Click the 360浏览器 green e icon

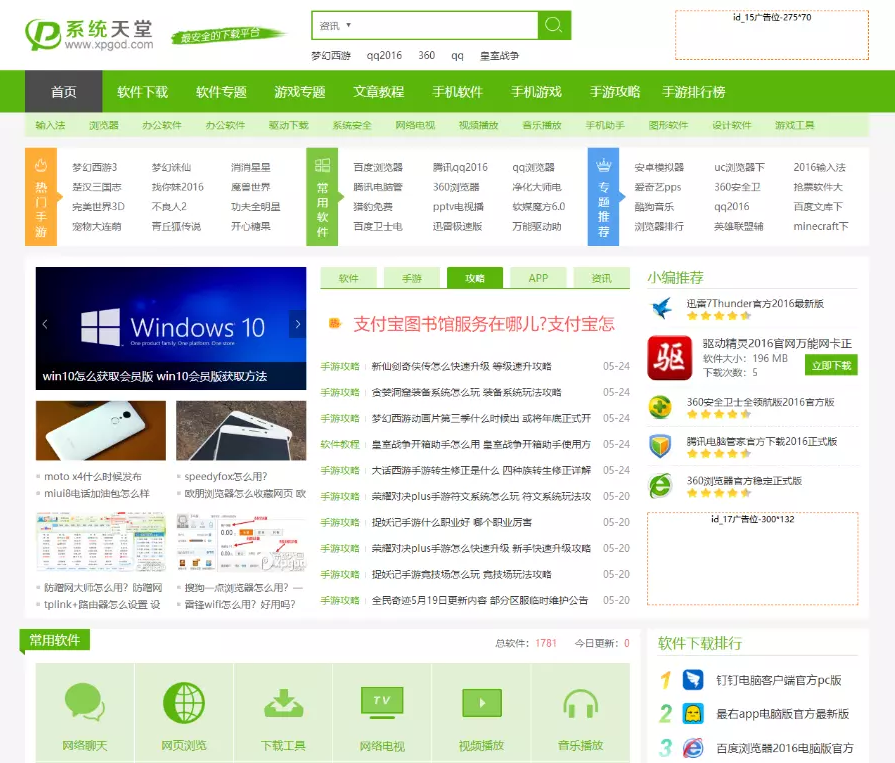click(x=660, y=486)
